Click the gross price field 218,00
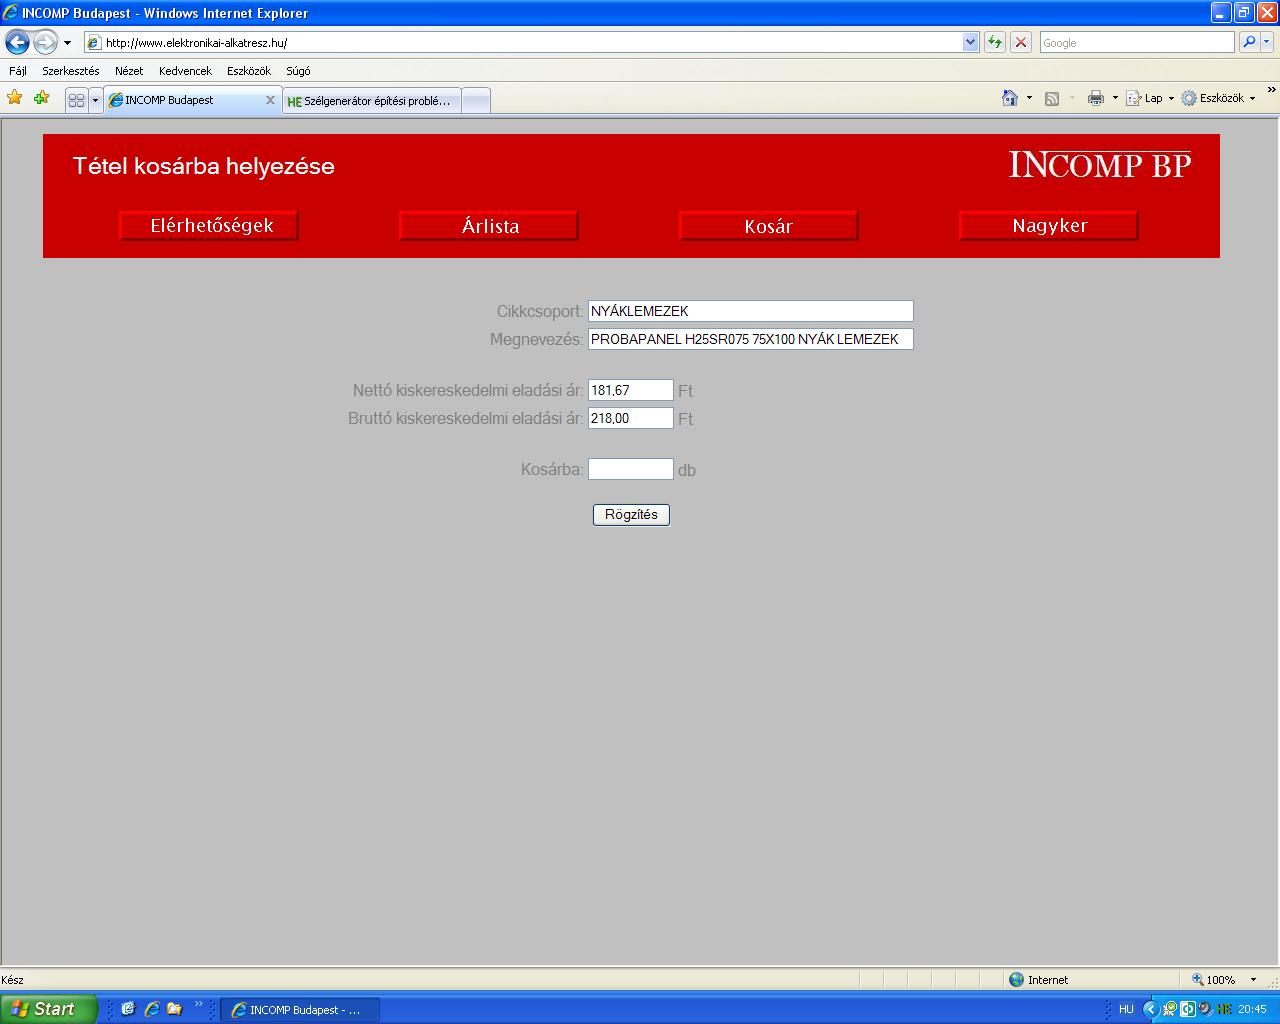 pyautogui.click(x=631, y=418)
